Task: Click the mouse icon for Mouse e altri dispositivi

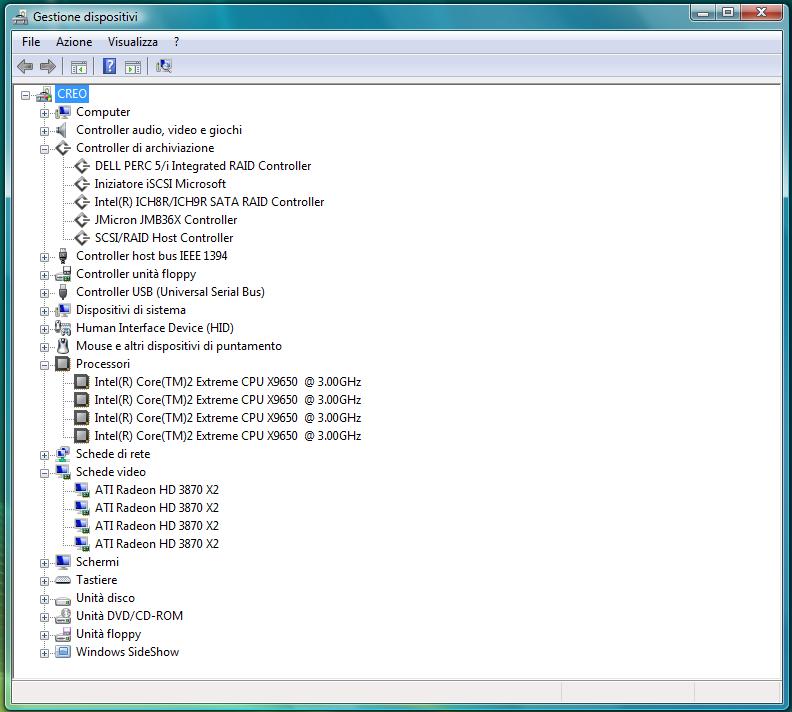Action: pos(63,346)
